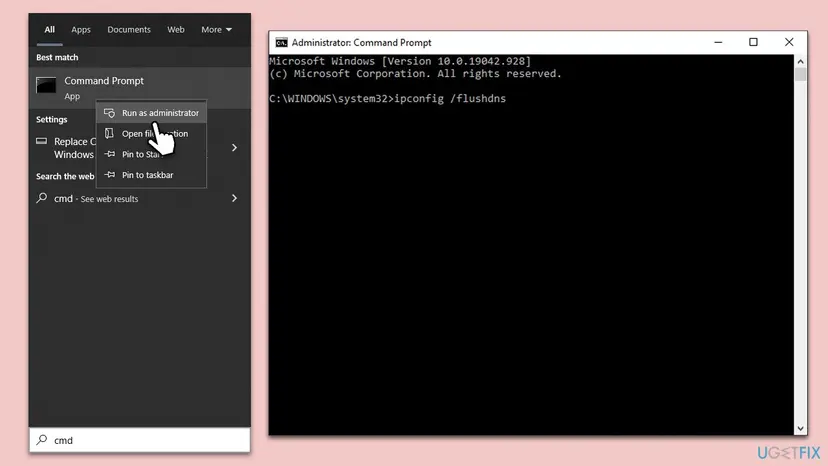This screenshot has width=828, height=466.
Task: Close the Administrator Command Prompt window
Action: tap(789, 42)
